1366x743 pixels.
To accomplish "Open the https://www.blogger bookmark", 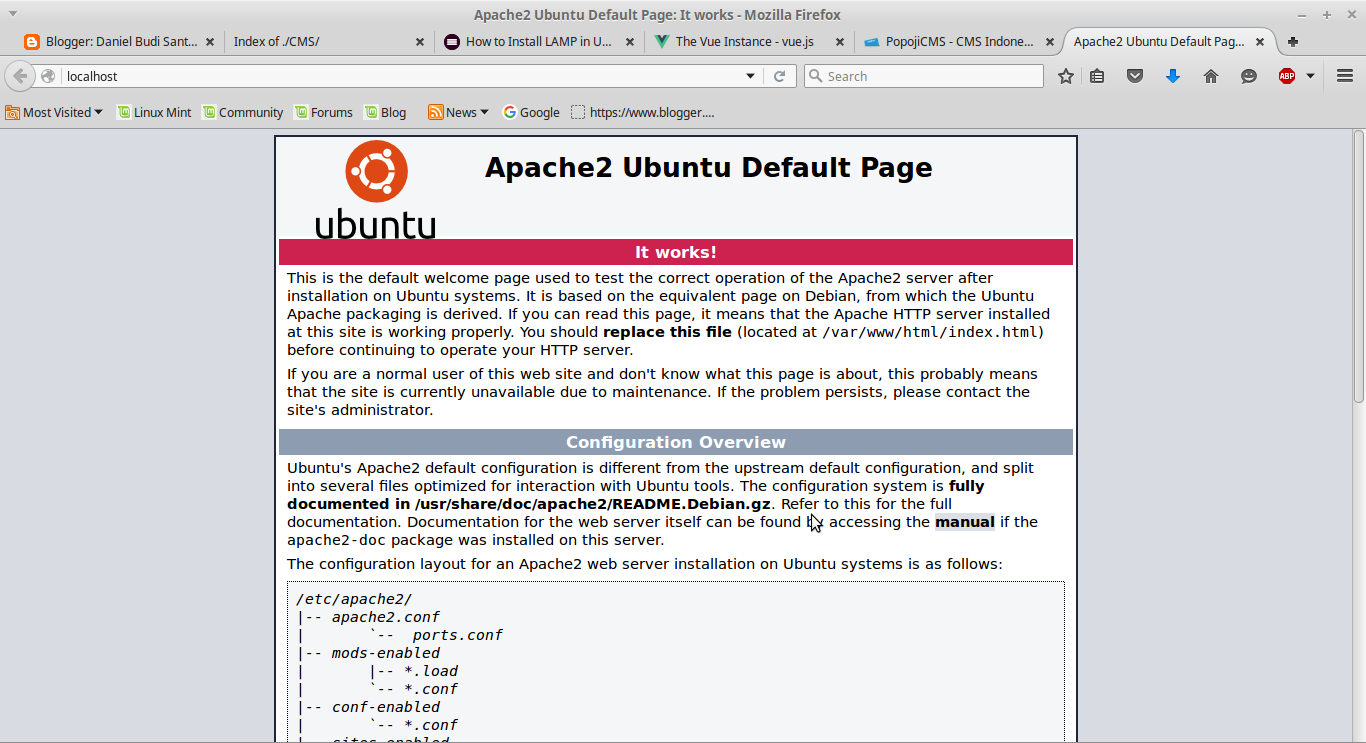I will 642,112.
